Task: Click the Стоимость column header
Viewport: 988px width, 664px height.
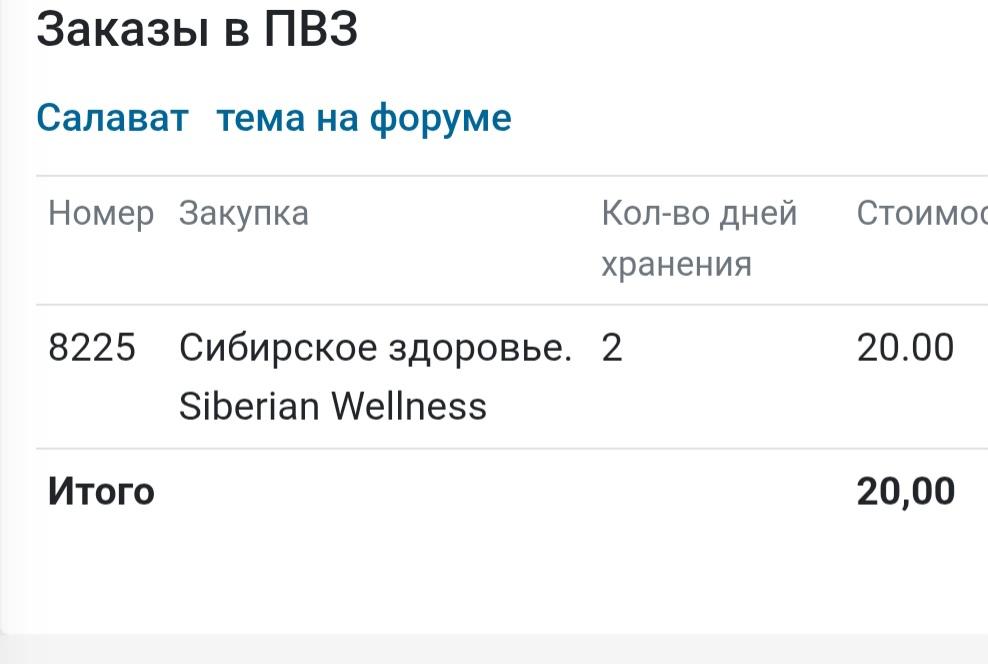Action: pyautogui.click(x=921, y=213)
